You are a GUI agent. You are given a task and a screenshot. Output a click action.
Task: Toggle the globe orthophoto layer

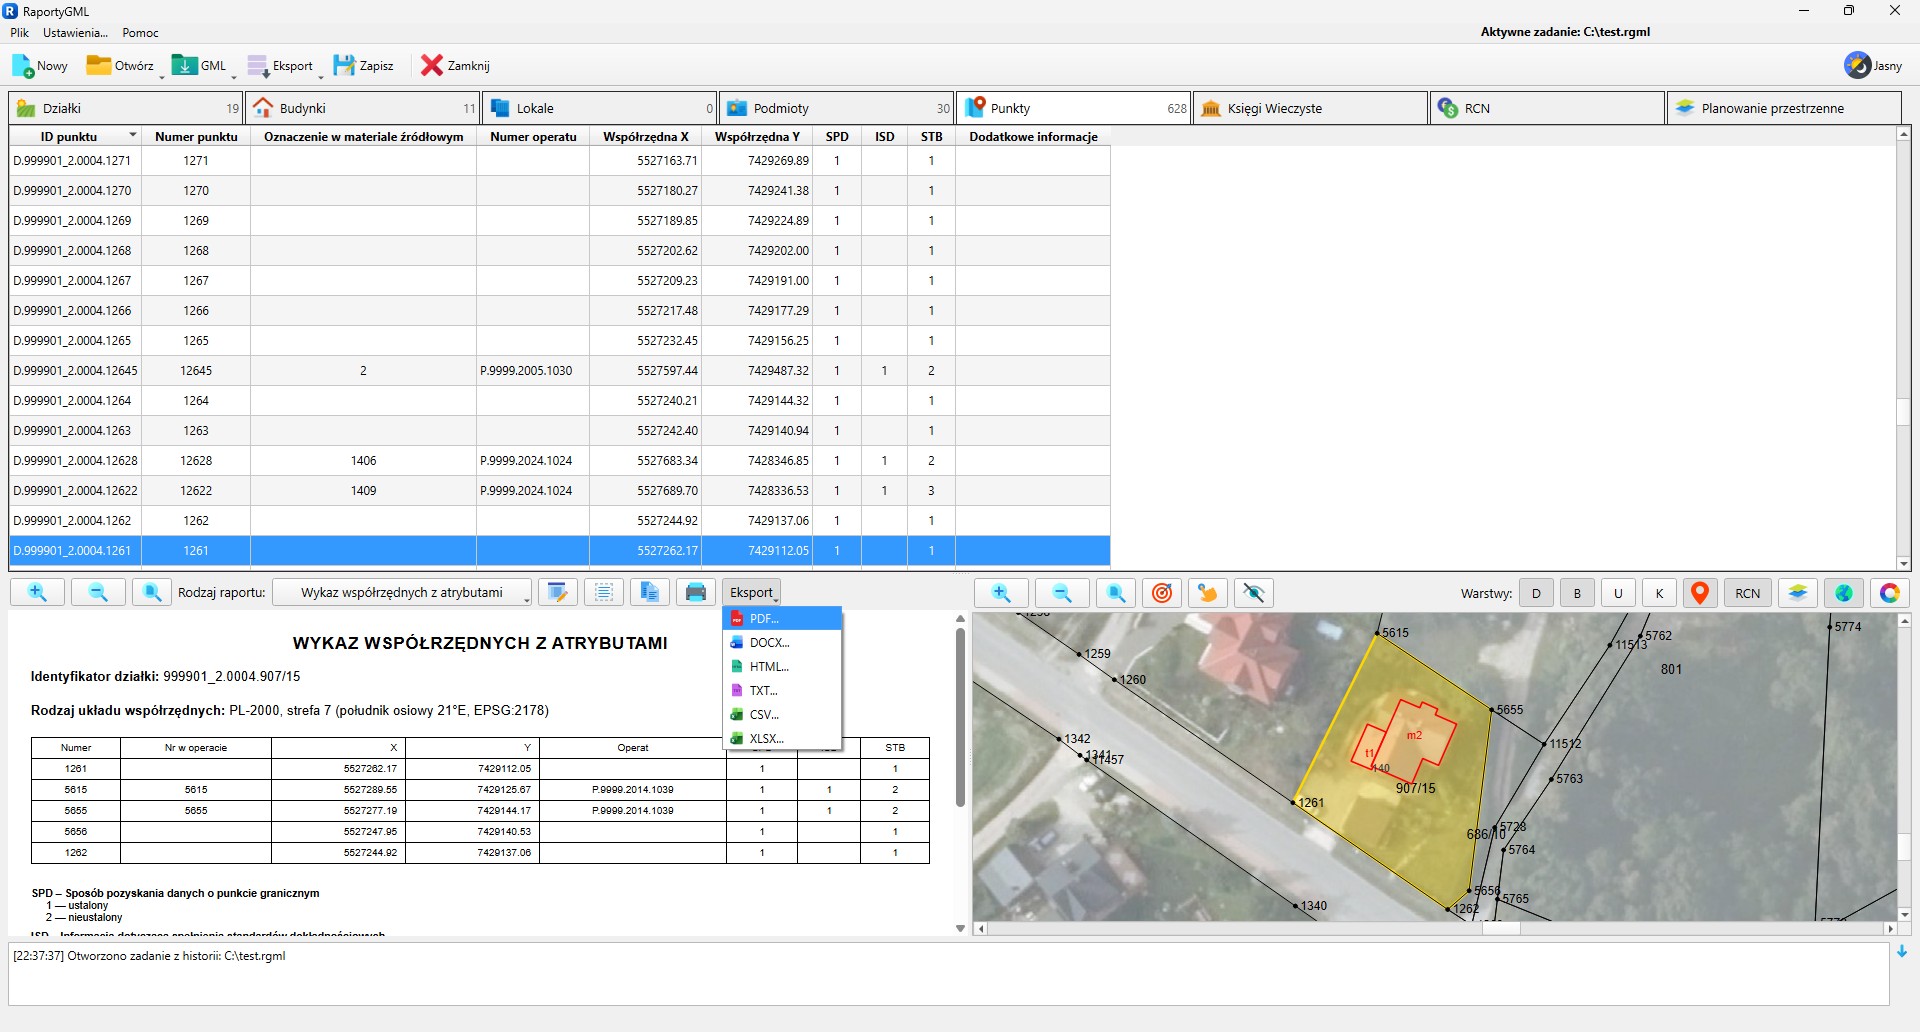(x=1844, y=593)
